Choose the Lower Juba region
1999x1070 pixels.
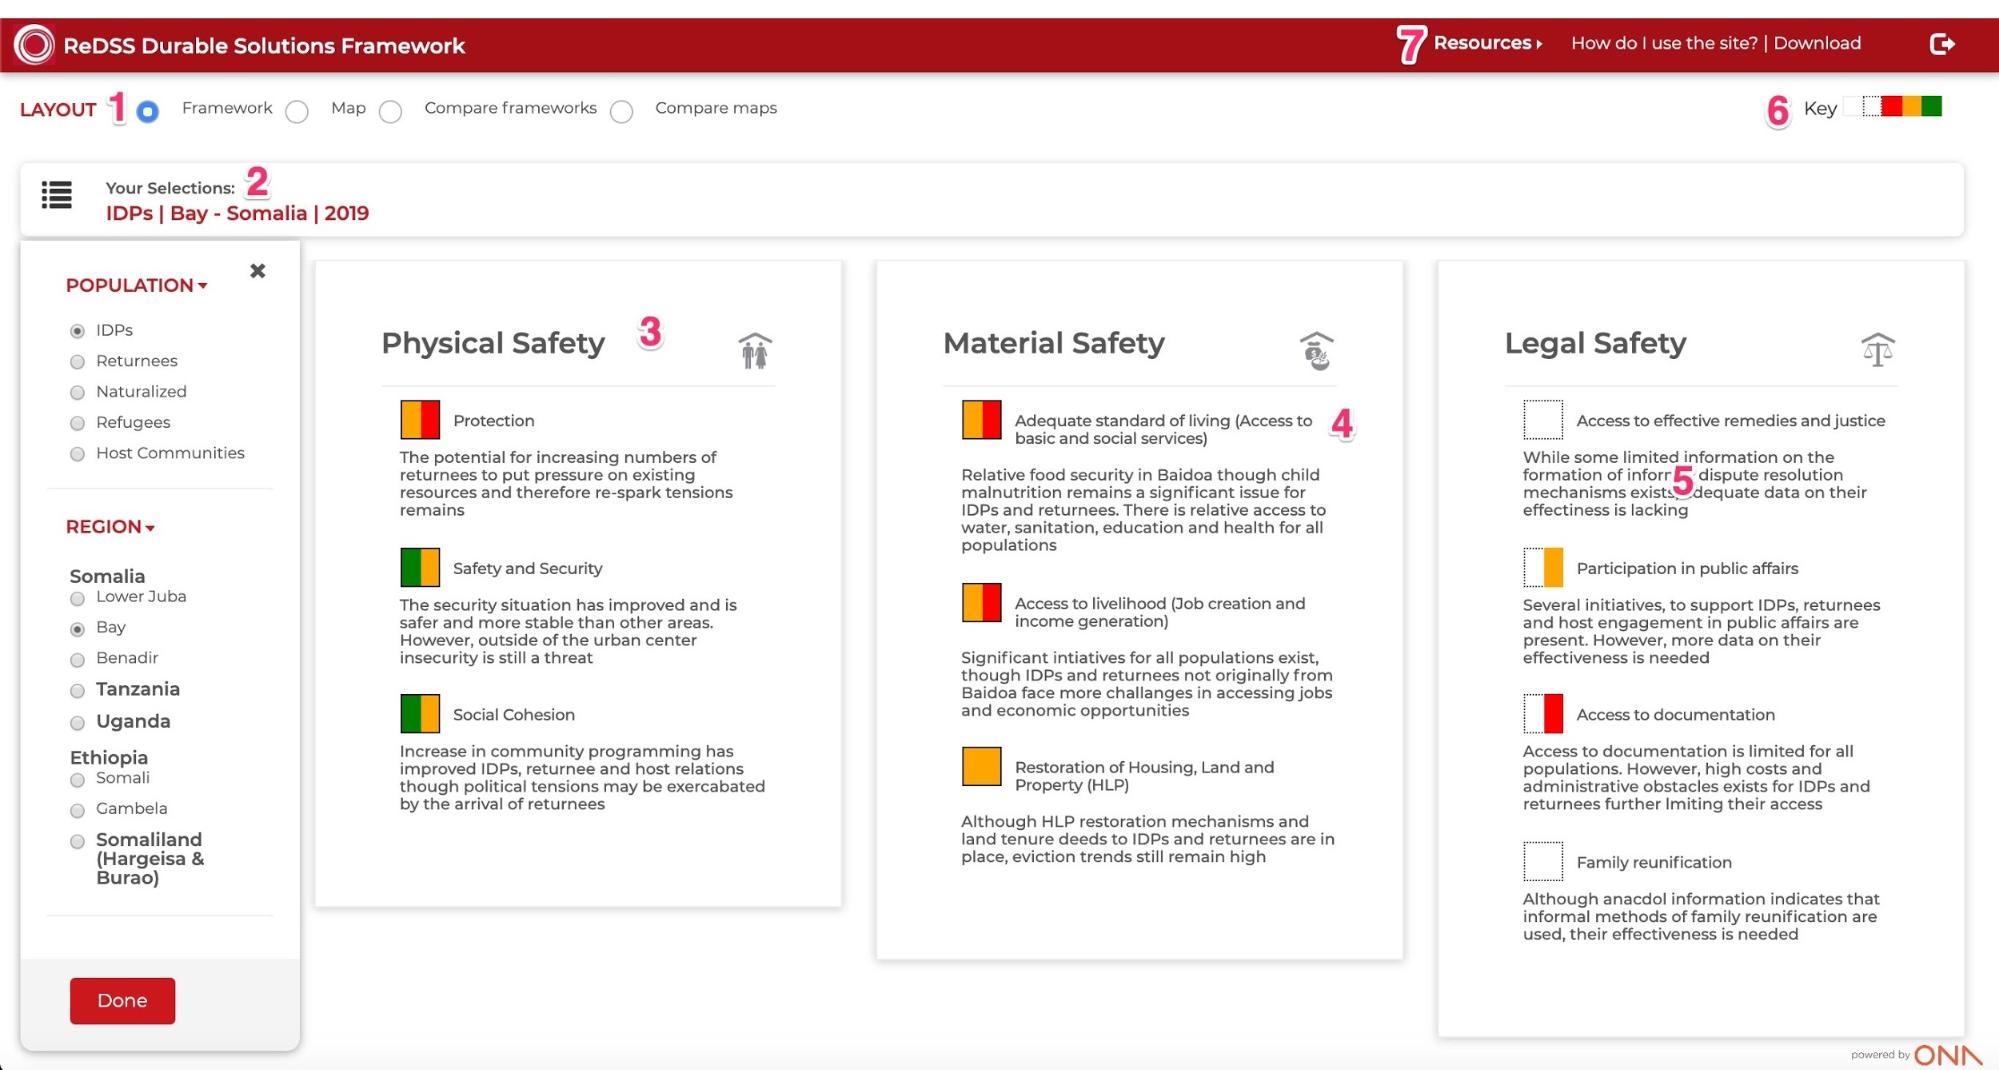coord(77,599)
